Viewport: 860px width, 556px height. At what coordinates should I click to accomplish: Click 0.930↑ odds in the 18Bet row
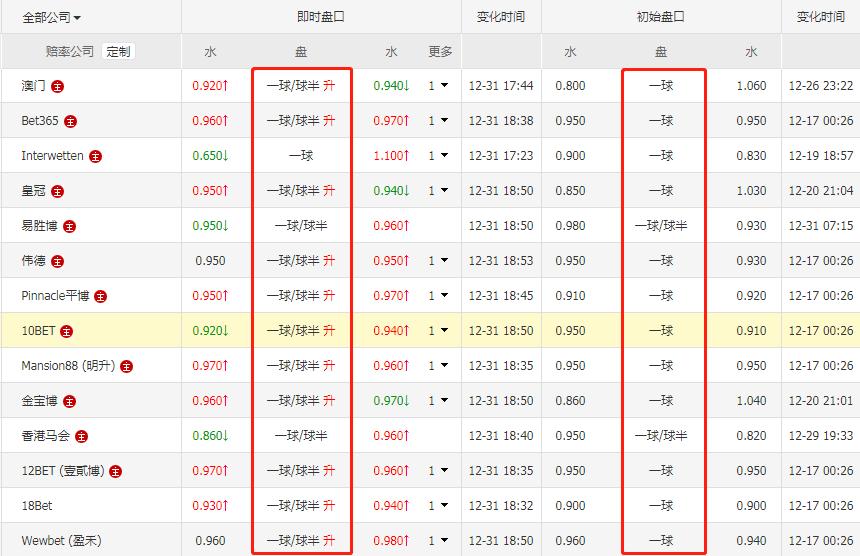click(x=211, y=506)
